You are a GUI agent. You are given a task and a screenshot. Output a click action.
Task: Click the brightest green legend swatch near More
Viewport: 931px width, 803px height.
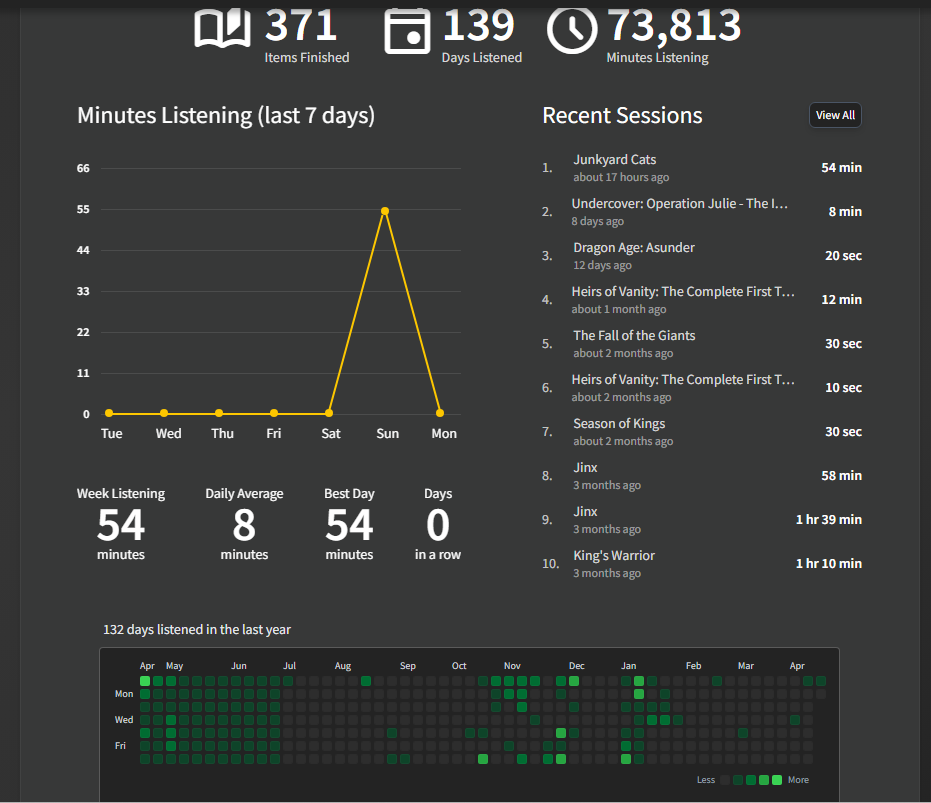[777, 780]
